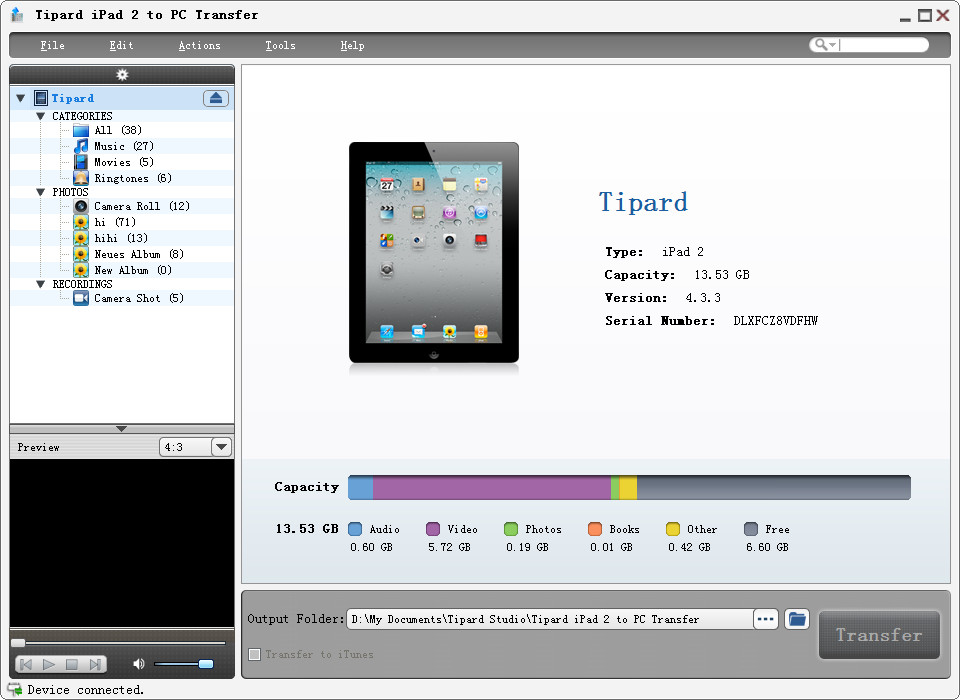
Task: Open the Help menu
Action: point(352,45)
